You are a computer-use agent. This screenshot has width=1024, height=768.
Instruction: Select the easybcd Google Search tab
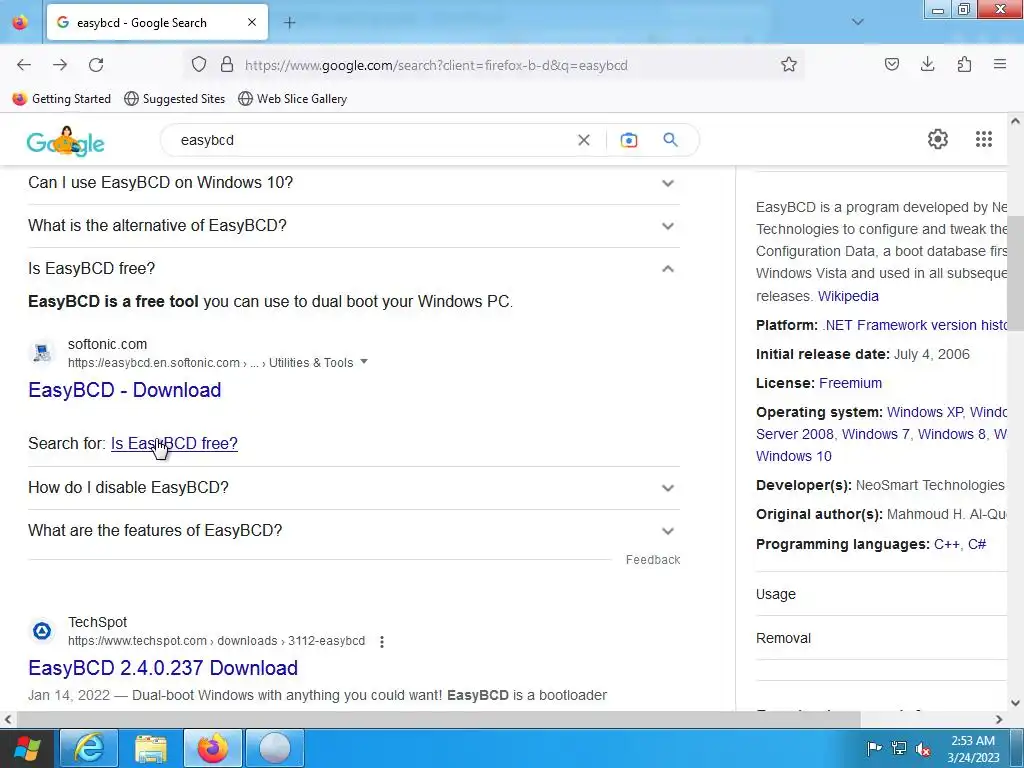[157, 22]
